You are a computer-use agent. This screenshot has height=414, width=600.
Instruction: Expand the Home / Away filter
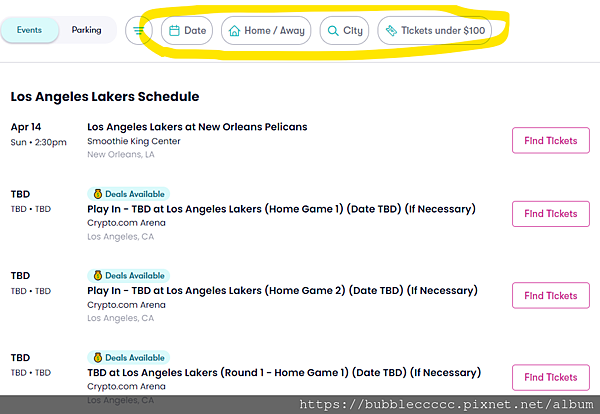tap(266, 31)
